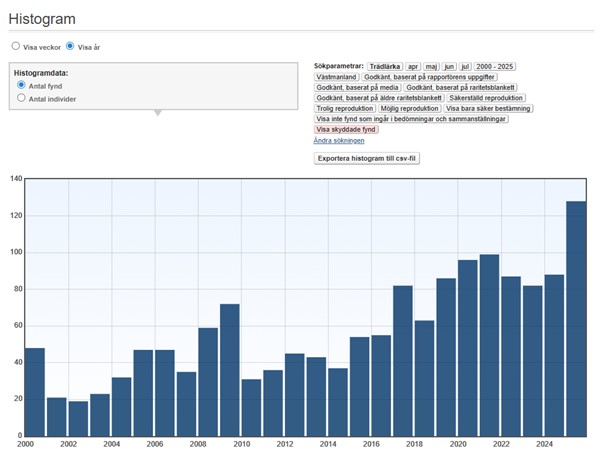Click the apr month tag
Image resolution: width=603 pixels, height=457 pixels.
coord(413,67)
